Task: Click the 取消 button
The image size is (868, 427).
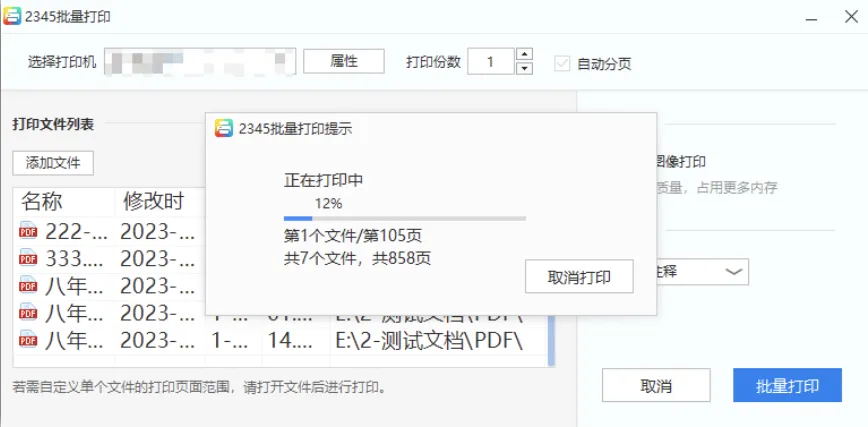Action: point(656,385)
